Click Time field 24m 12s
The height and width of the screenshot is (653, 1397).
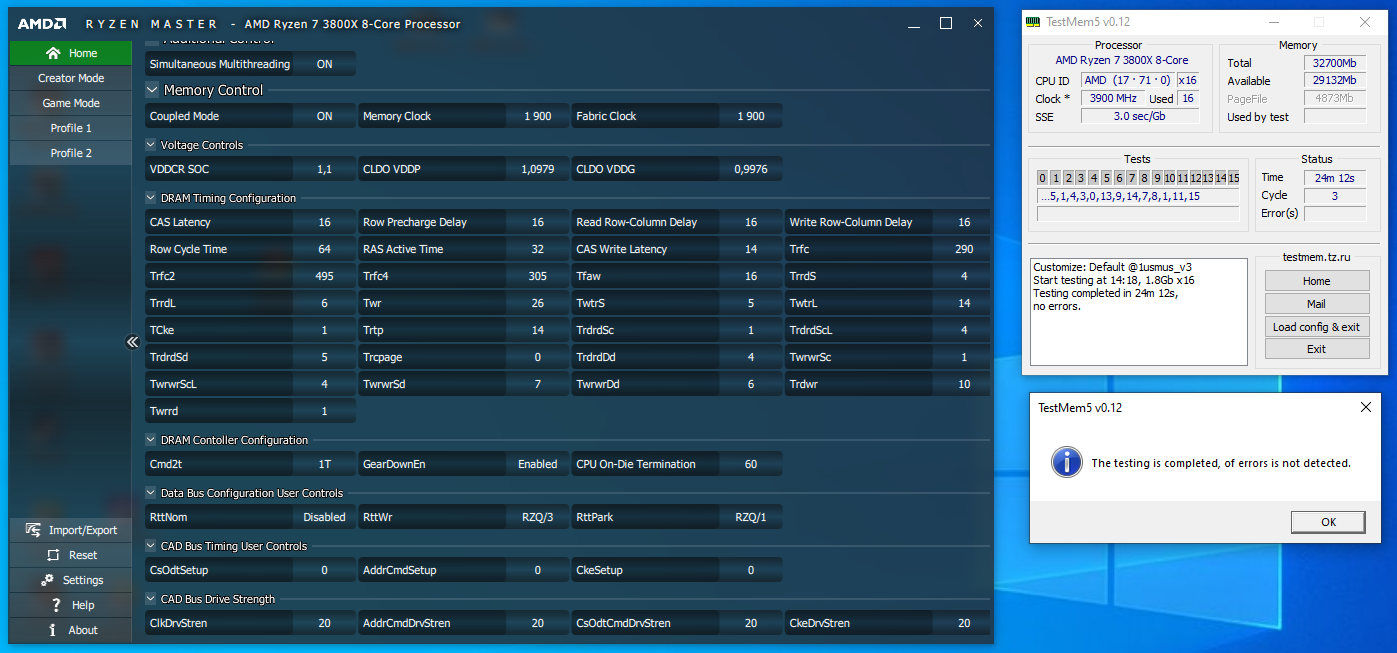[x=1335, y=178]
